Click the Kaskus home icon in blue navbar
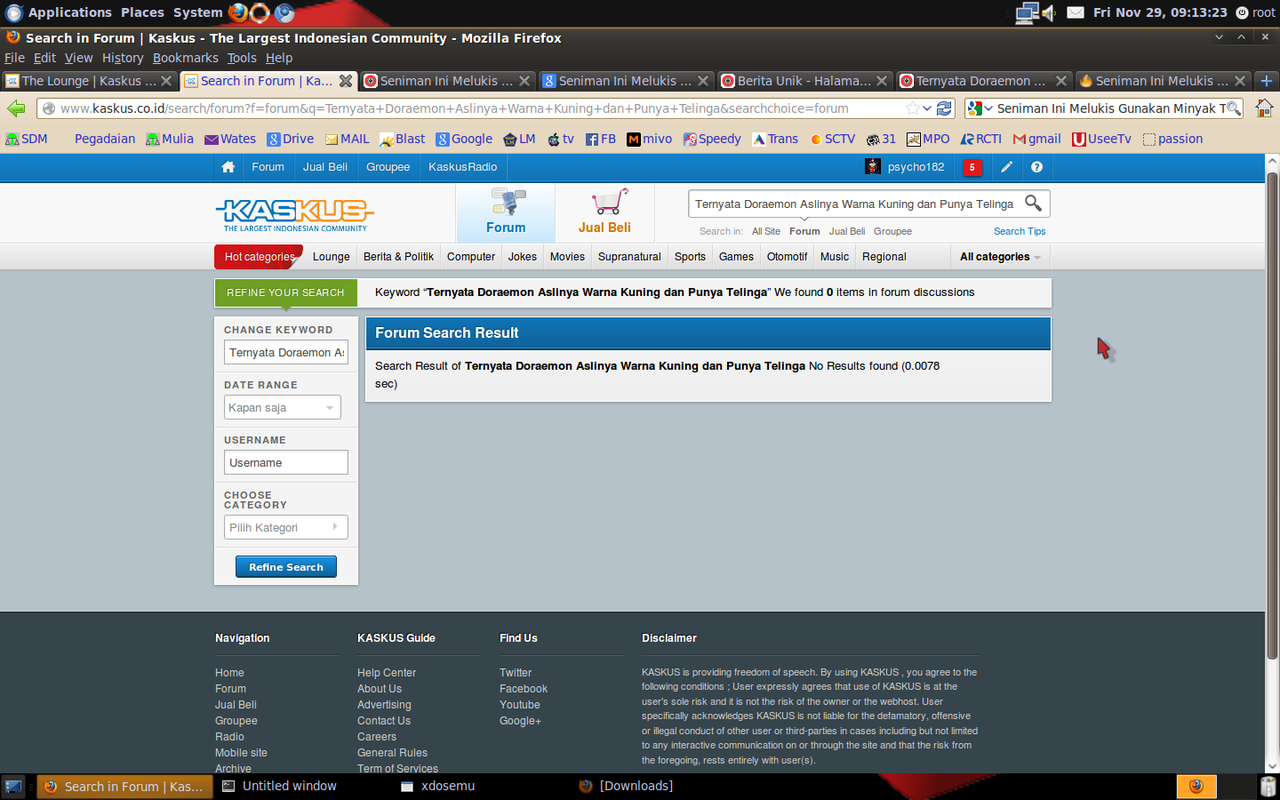The image size is (1280, 800). [228, 167]
